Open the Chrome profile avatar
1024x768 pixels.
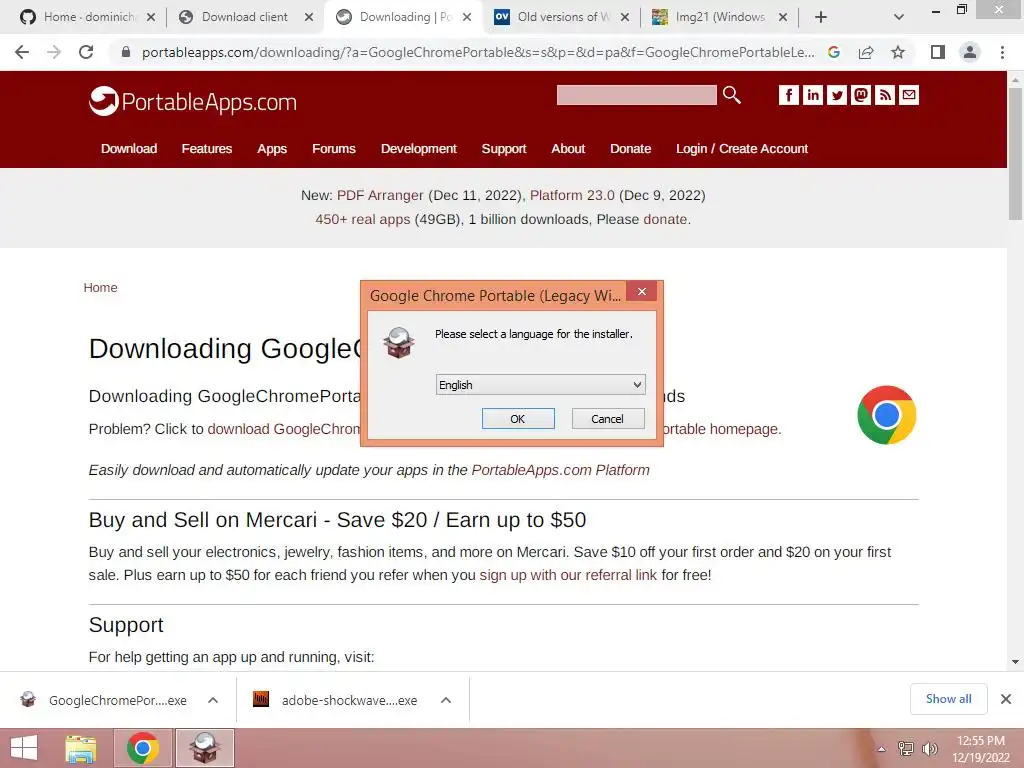point(970,52)
